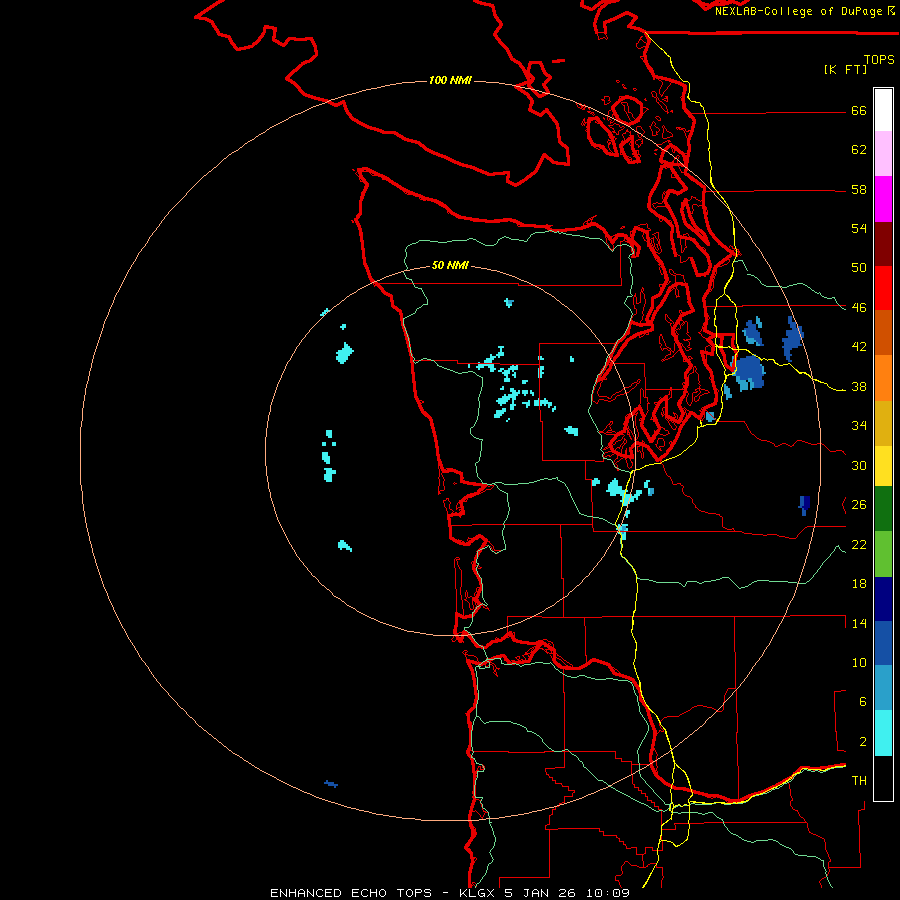Click the magenta 58 kft swatch
900x900 pixels.
coord(883,199)
